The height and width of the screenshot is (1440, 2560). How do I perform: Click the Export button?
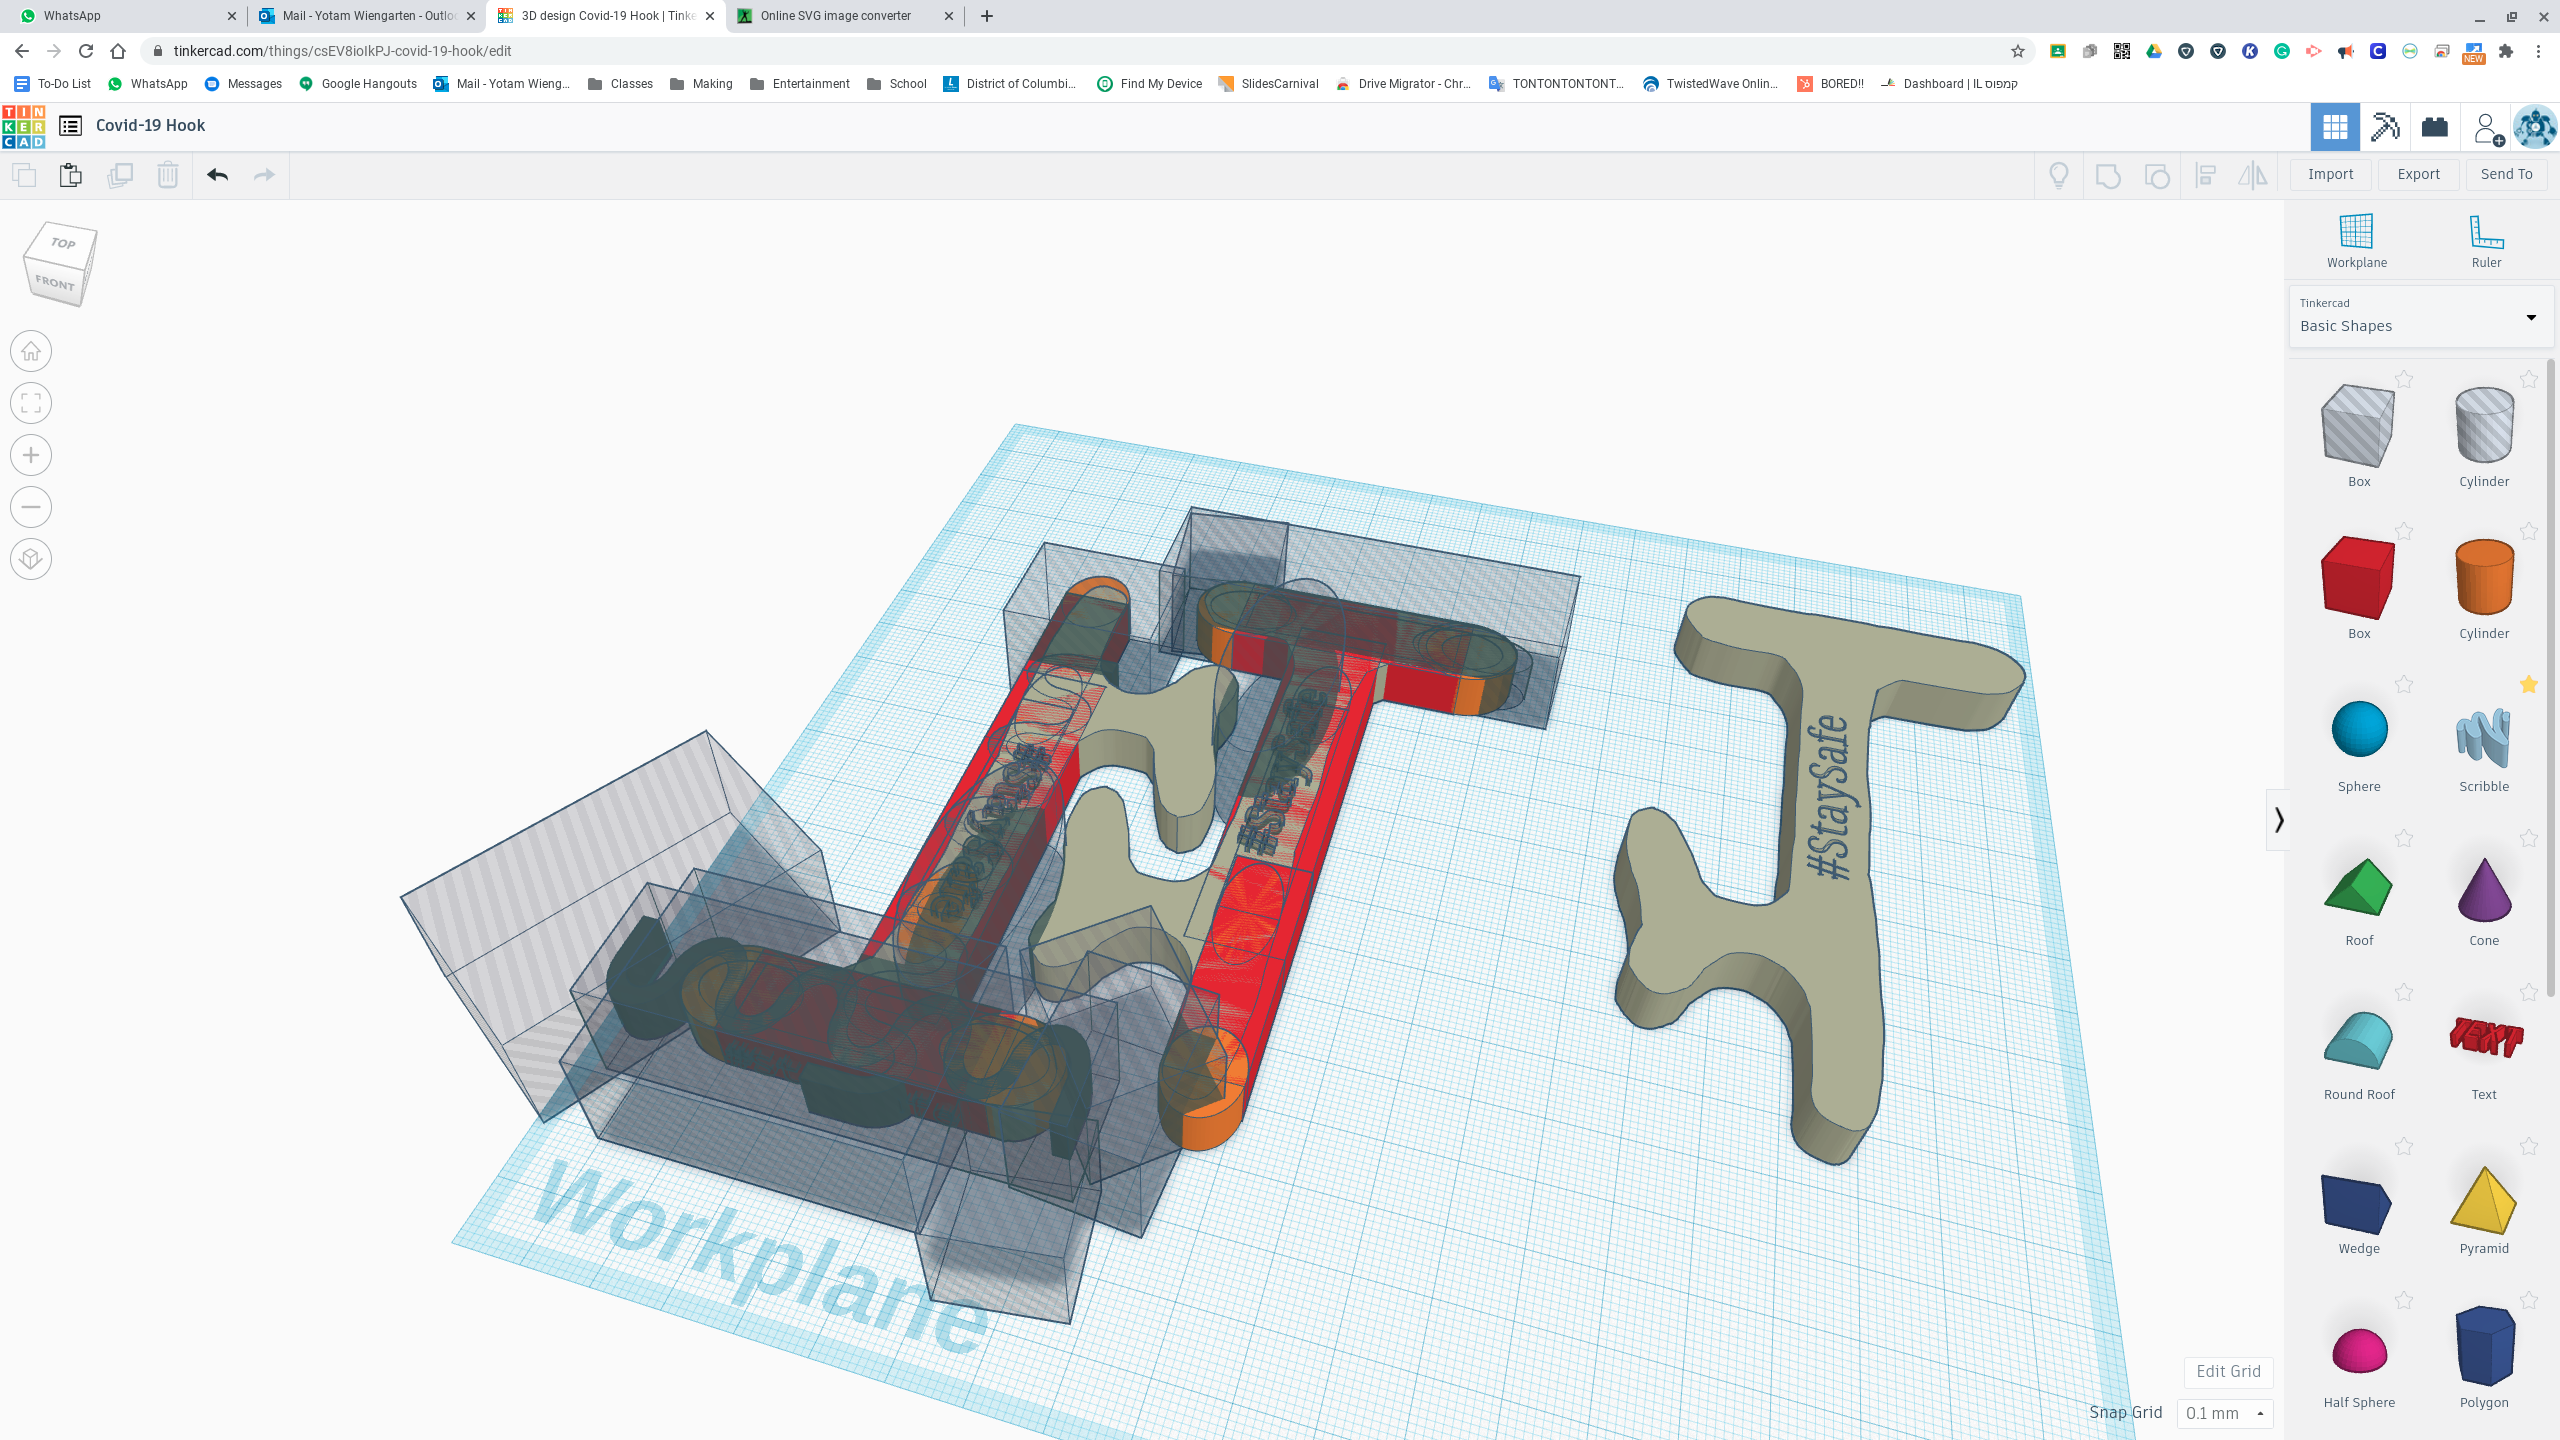[x=2419, y=174]
